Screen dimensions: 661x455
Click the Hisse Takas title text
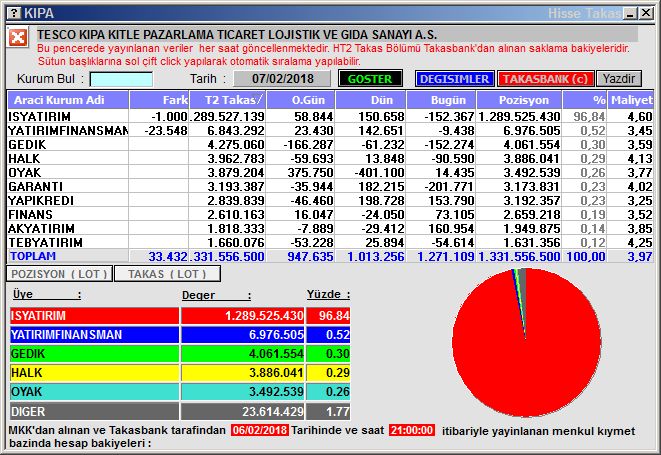584,13
